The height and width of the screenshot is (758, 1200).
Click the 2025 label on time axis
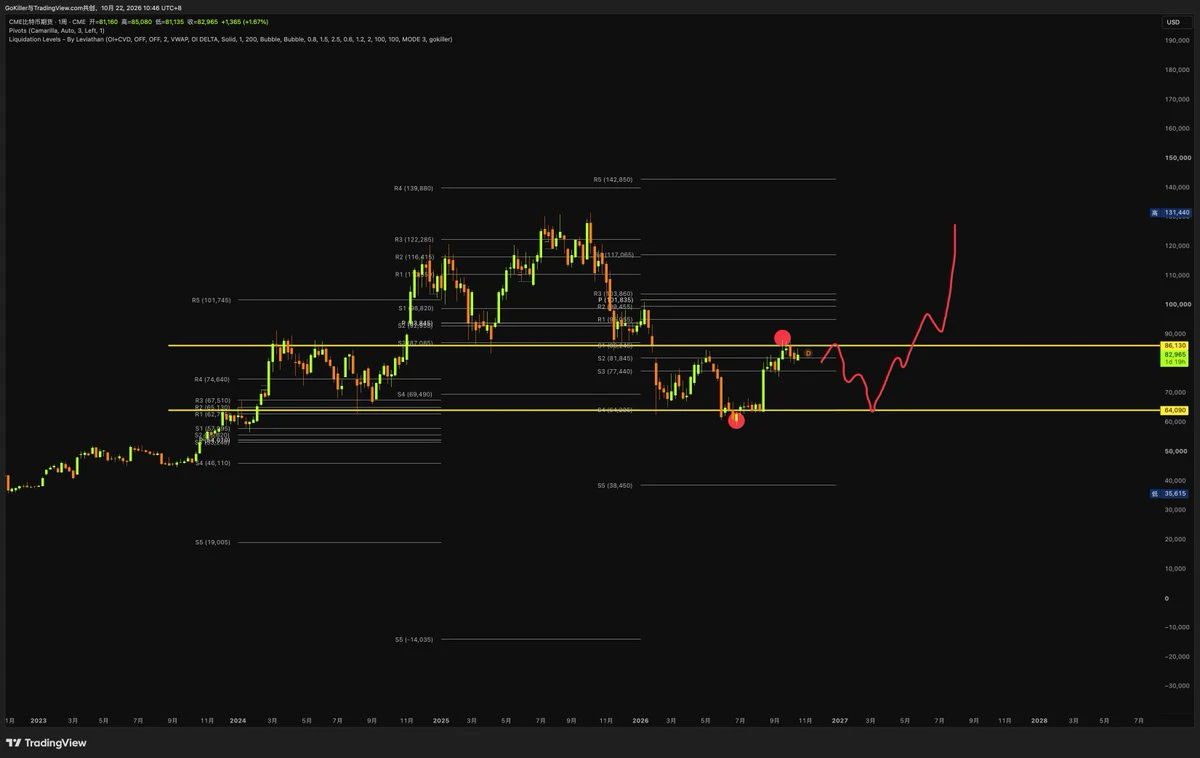[x=441, y=720]
